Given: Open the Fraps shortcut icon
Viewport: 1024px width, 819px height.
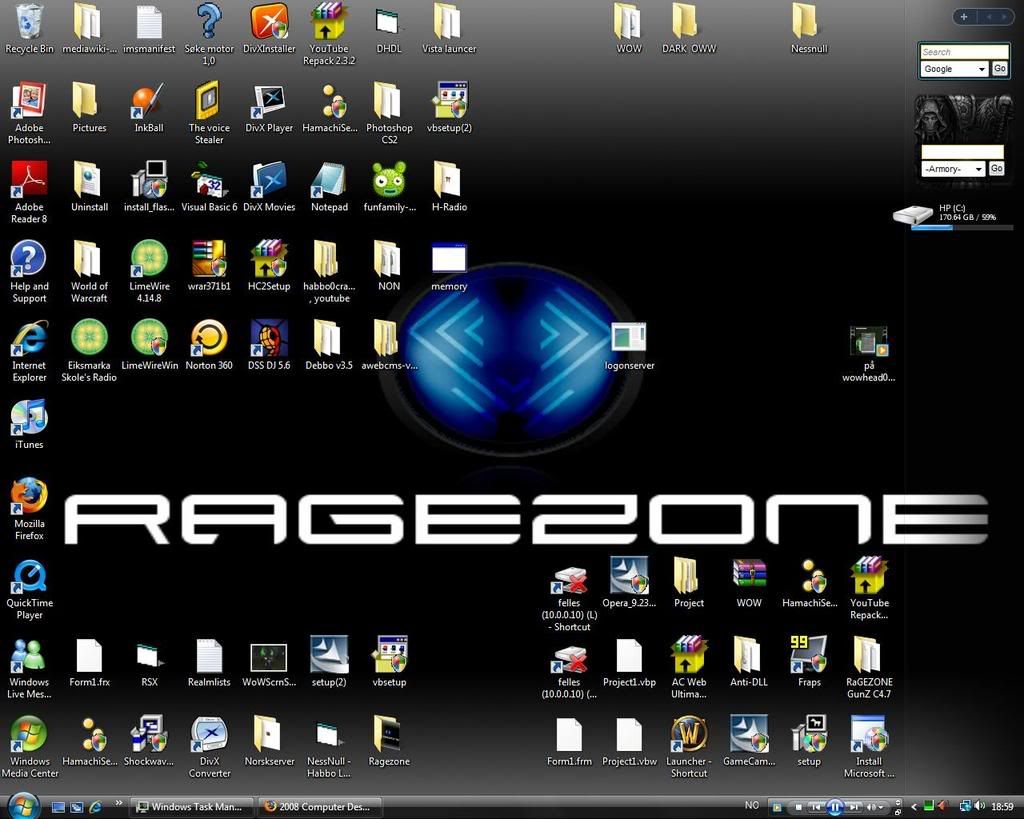Looking at the screenshot, I should [809, 655].
